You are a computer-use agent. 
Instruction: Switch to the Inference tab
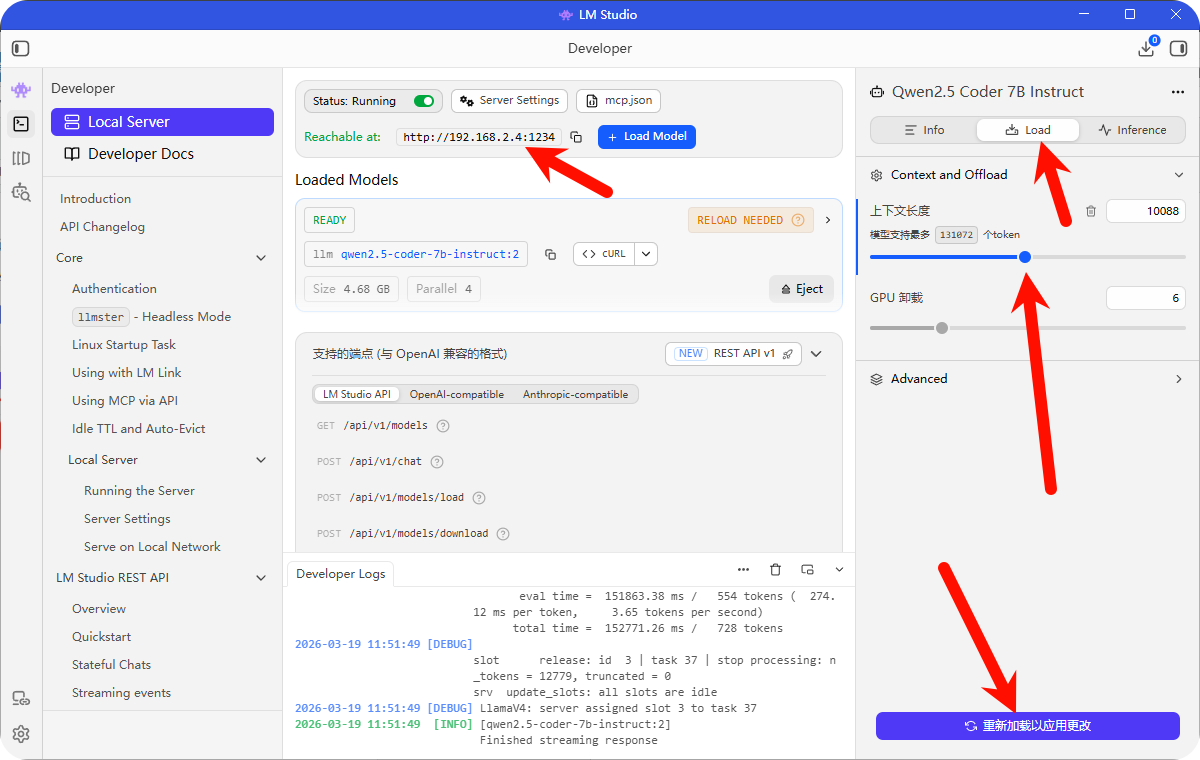pyautogui.click(x=1132, y=130)
